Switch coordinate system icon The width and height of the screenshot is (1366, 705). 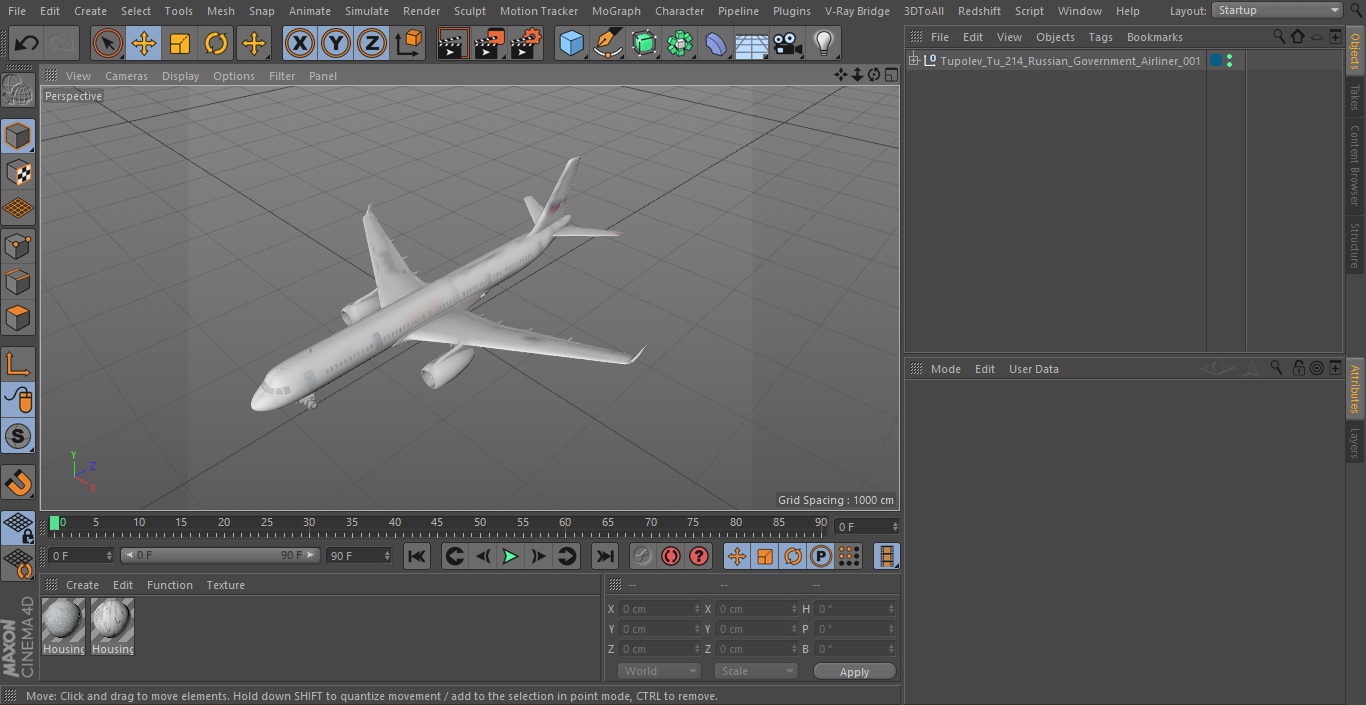click(409, 43)
